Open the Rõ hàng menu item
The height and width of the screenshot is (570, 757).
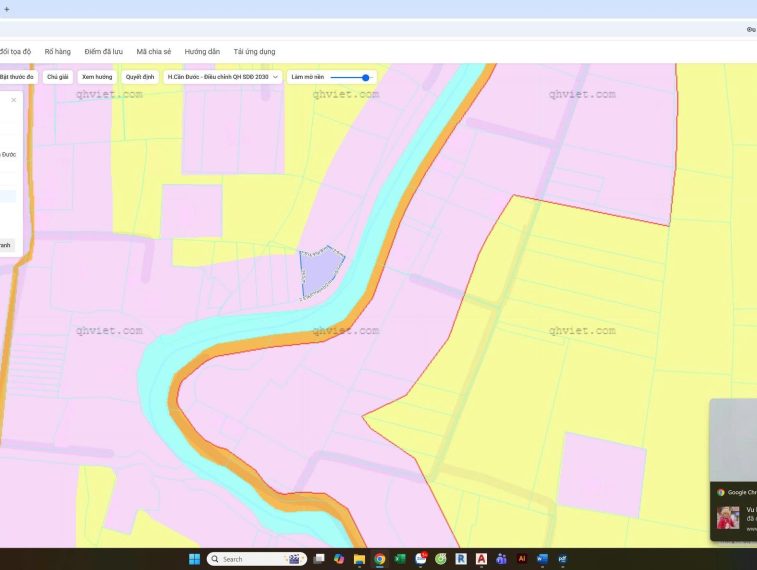click(x=58, y=51)
